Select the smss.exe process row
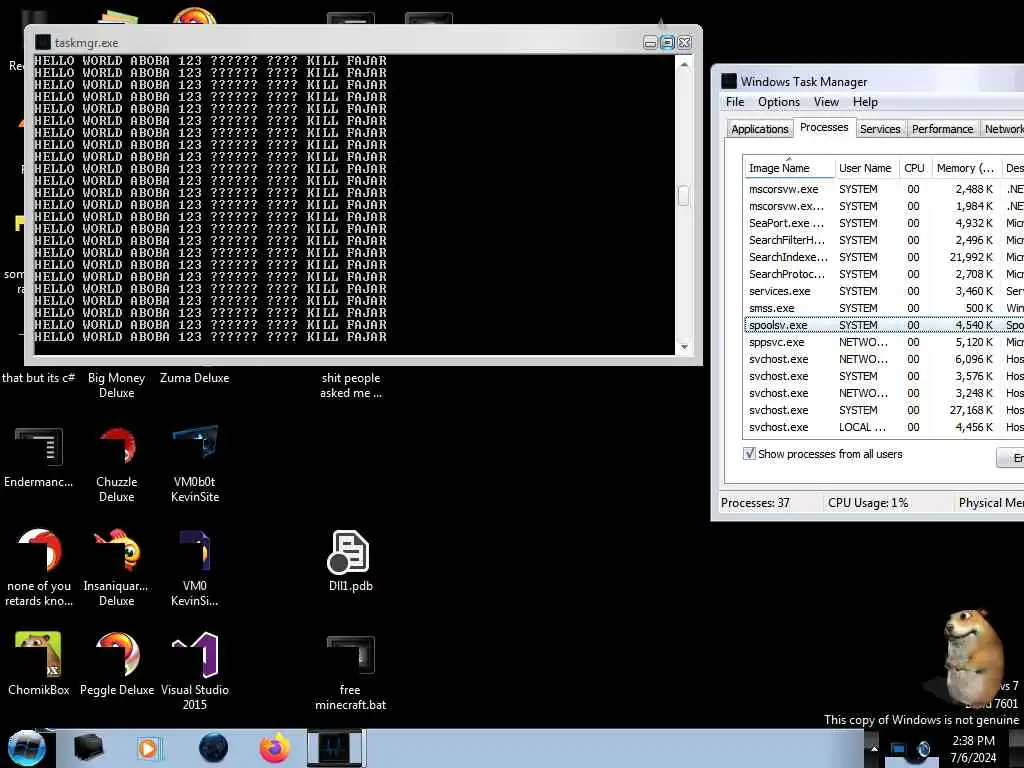 (884, 308)
